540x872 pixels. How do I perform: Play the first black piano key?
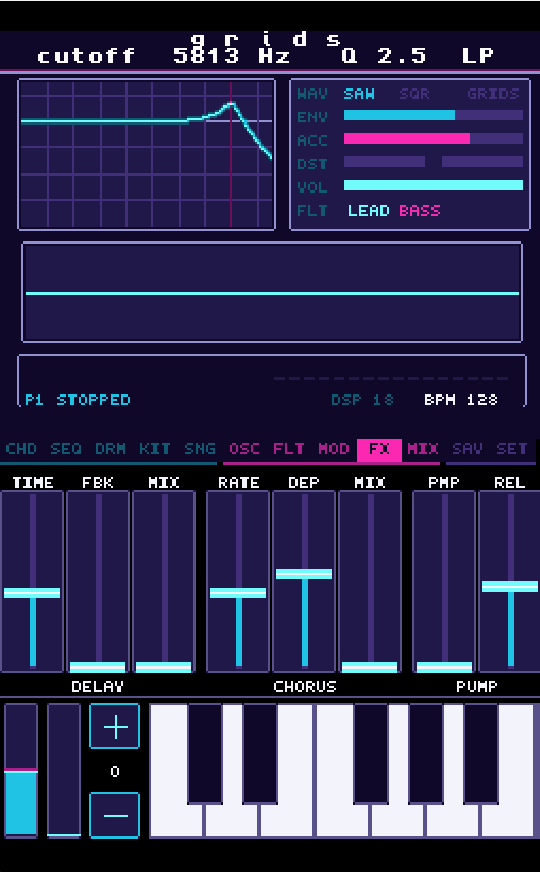(x=205, y=754)
